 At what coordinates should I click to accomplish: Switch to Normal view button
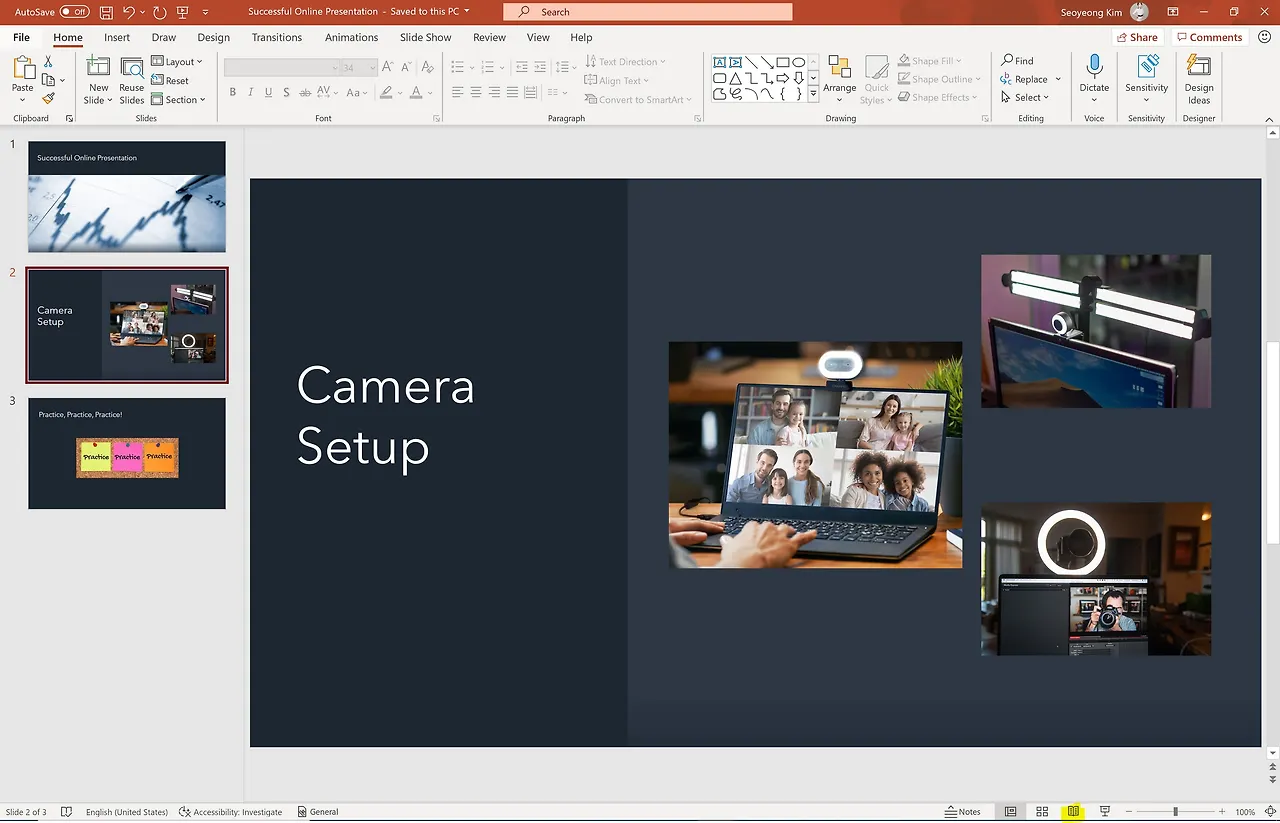[x=1011, y=812]
